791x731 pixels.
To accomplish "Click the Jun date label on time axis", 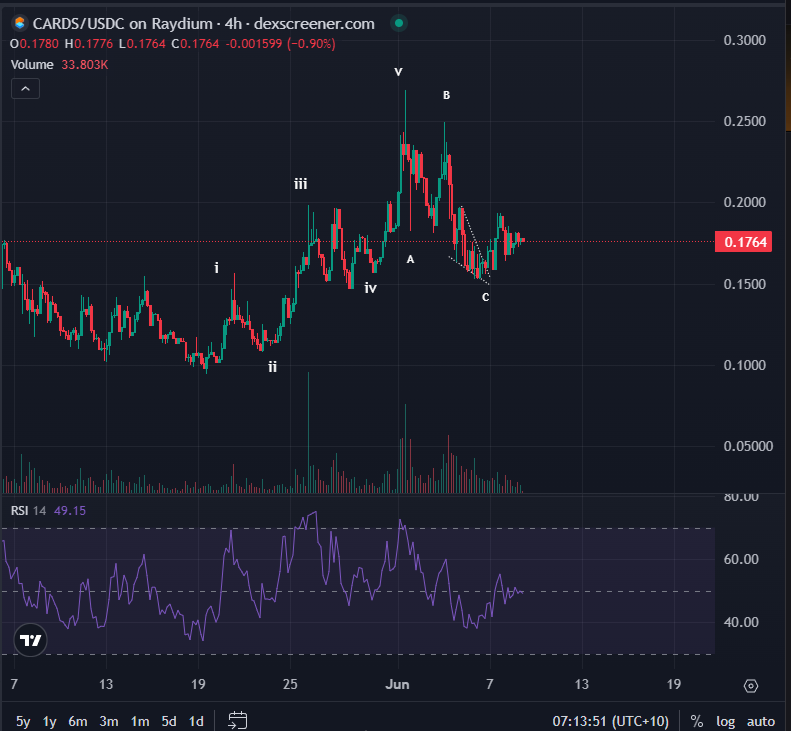I will tap(397, 685).
